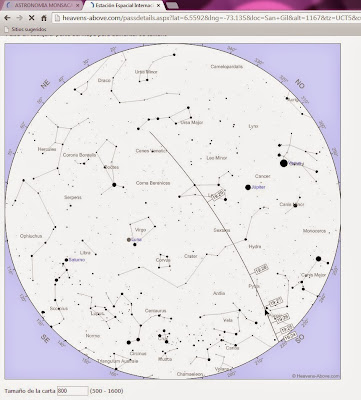This screenshot has height=400, width=361.
Task: Click the Hydra constellation label
Action: [255, 247]
